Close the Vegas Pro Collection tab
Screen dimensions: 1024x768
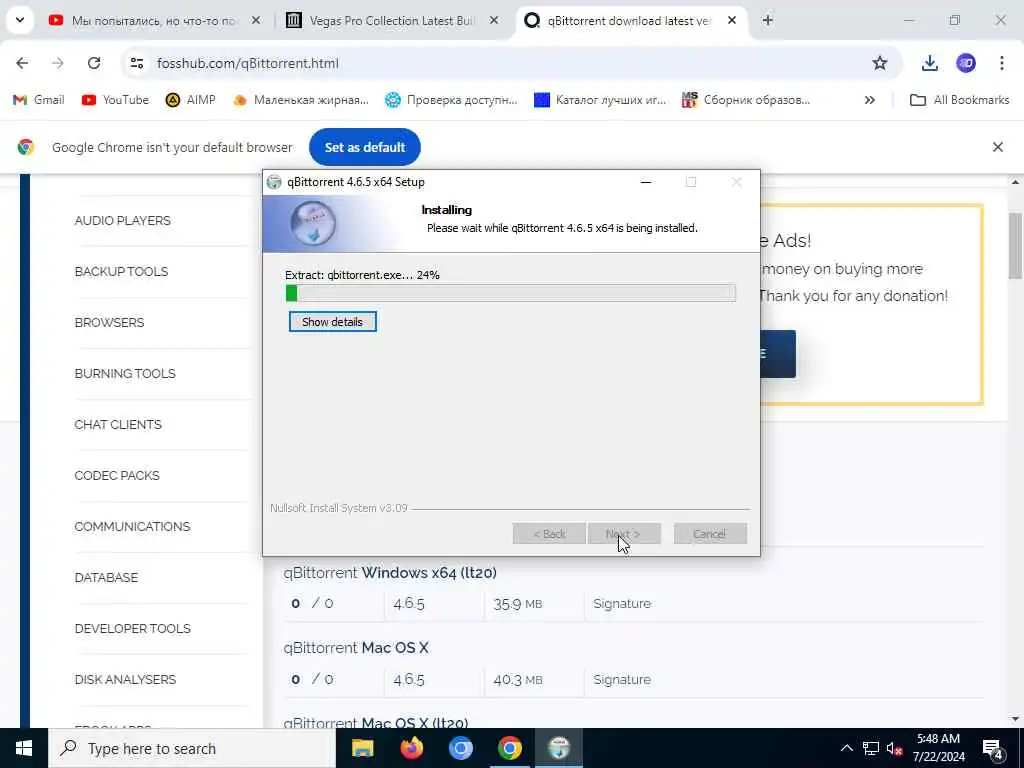click(494, 21)
